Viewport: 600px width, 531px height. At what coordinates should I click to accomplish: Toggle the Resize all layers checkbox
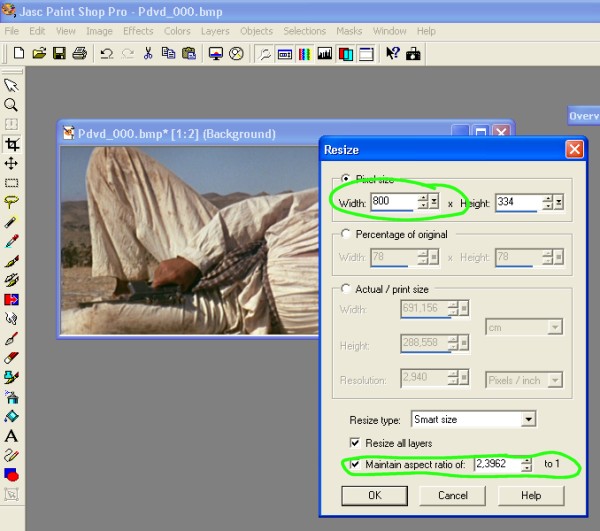356,442
